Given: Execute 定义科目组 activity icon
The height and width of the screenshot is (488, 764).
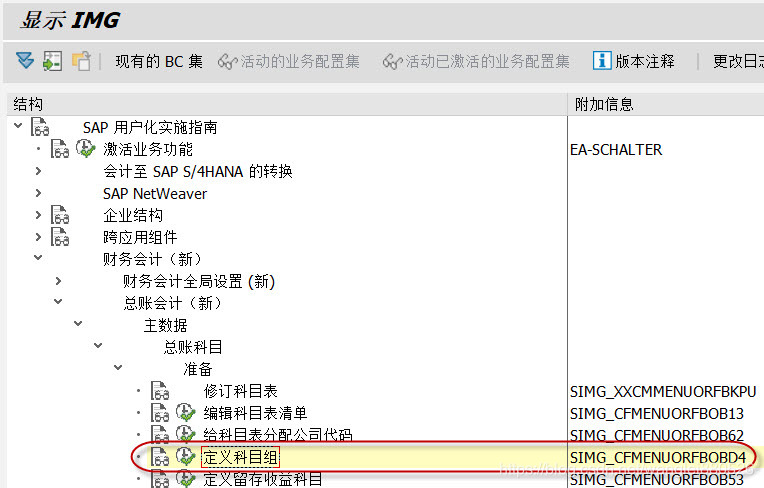Looking at the screenshot, I should click(x=185, y=456).
